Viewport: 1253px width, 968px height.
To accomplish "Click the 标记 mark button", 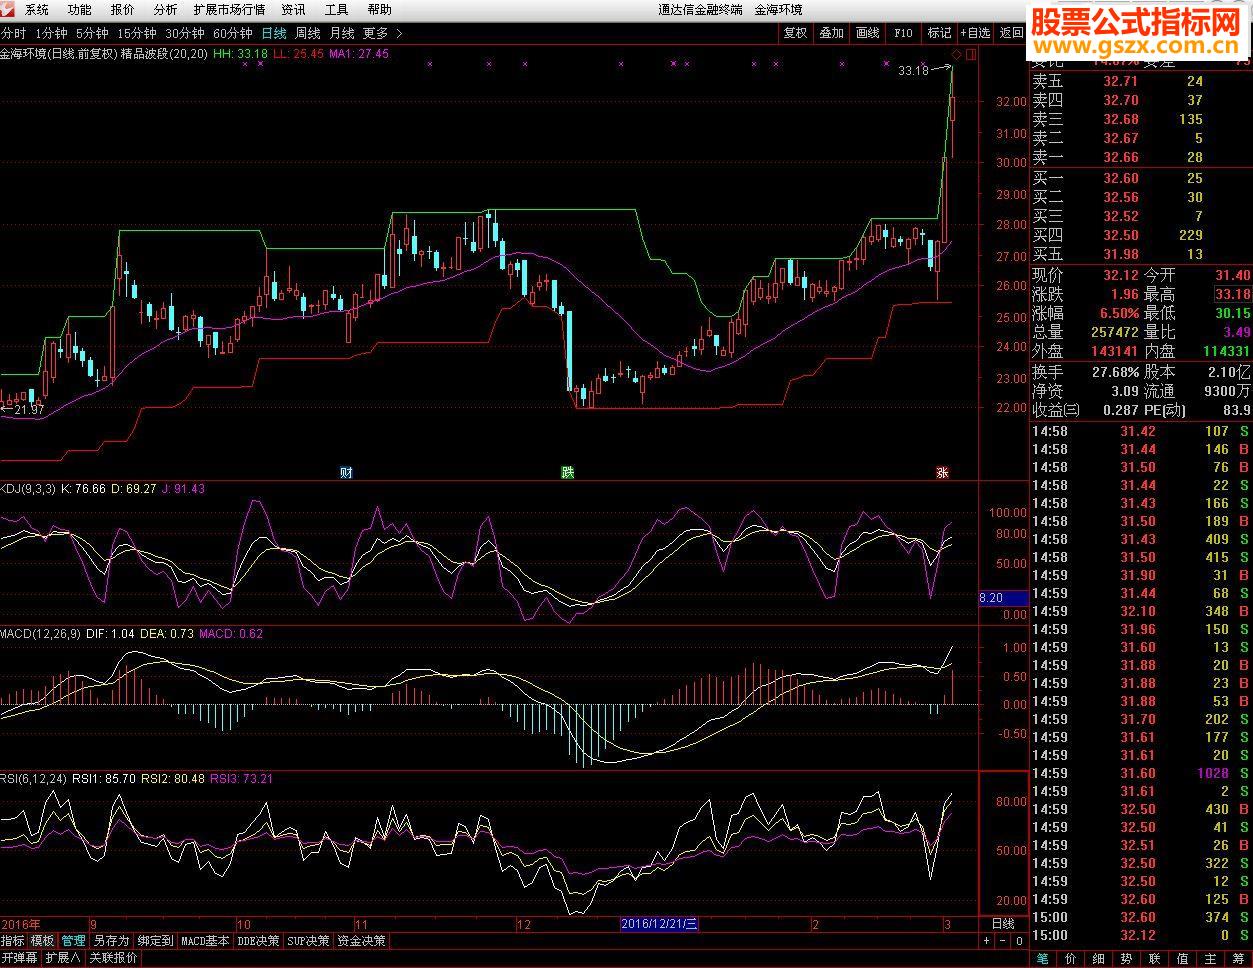I will [939, 33].
